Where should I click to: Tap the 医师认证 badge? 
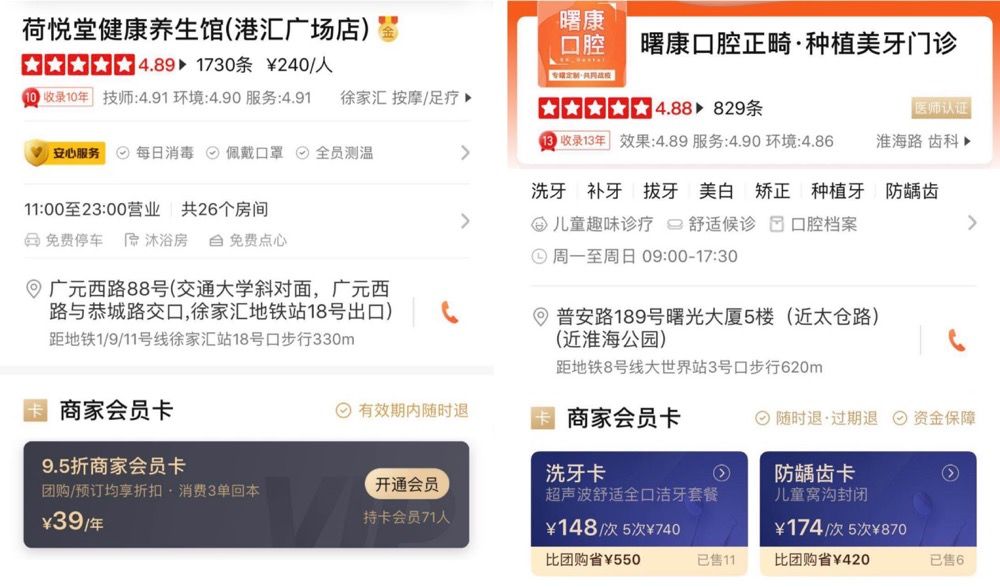[941, 108]
